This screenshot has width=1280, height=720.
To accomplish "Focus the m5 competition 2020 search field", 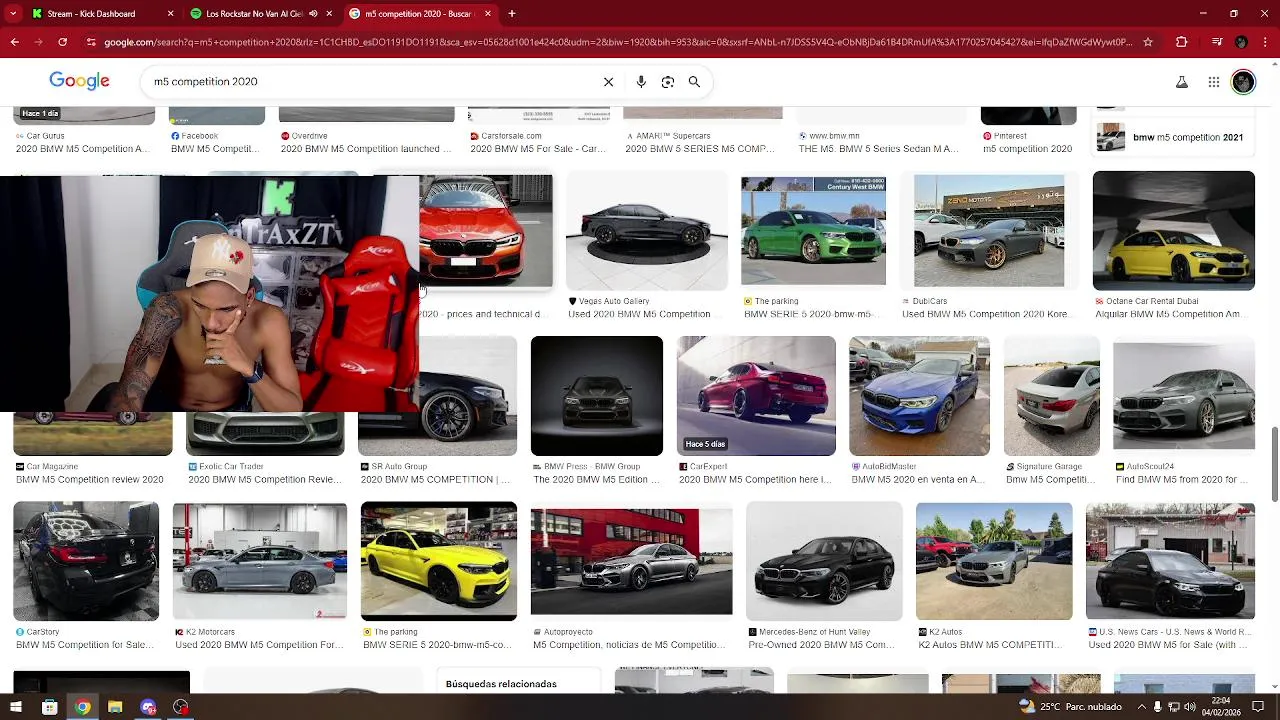I will point(370,82).
